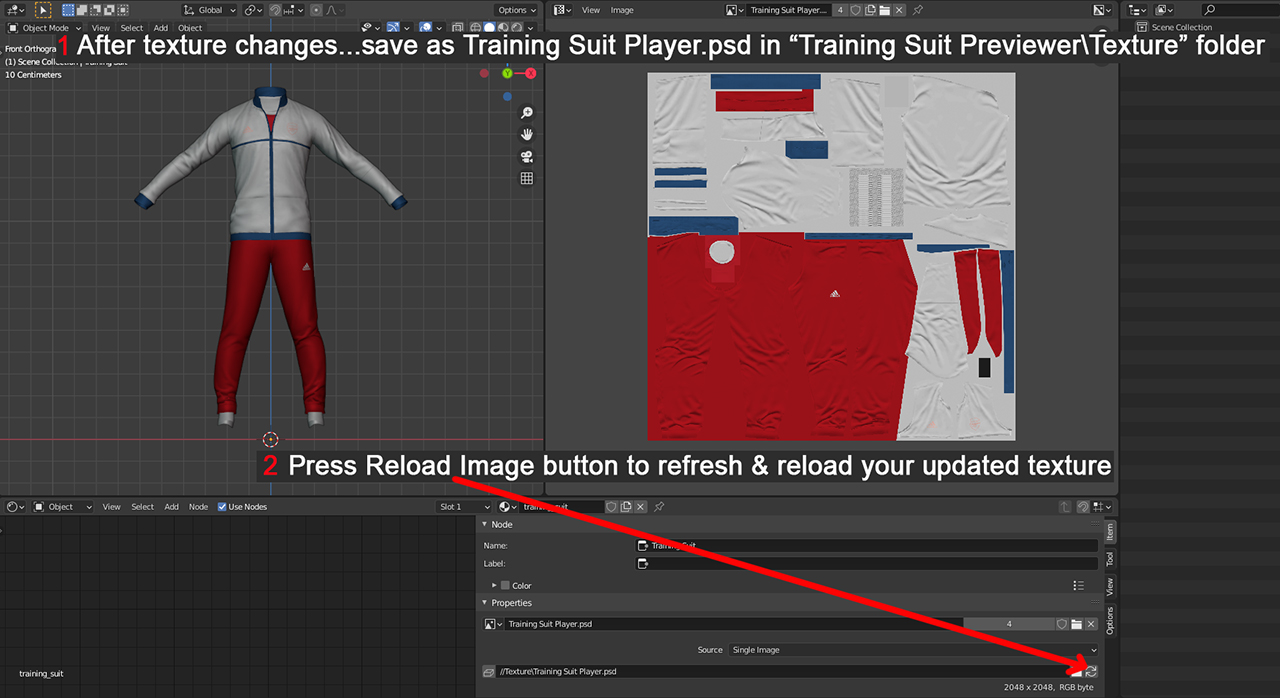Open the Global transform orientation dropdown
This screenshot has width=1280, height=698.
[210, 10]
